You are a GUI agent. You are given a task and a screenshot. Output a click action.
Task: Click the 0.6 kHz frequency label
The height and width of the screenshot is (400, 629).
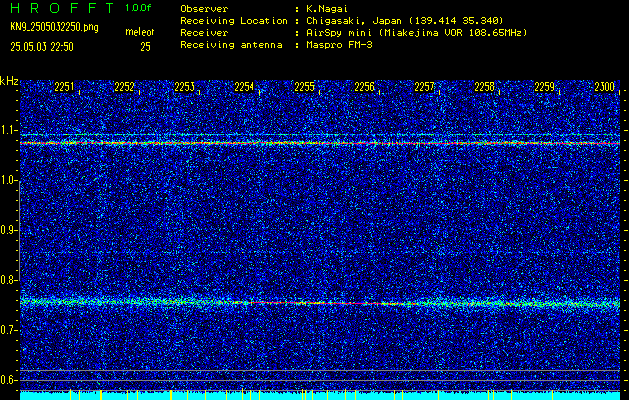pyautogui.click(x=8, y=380)
